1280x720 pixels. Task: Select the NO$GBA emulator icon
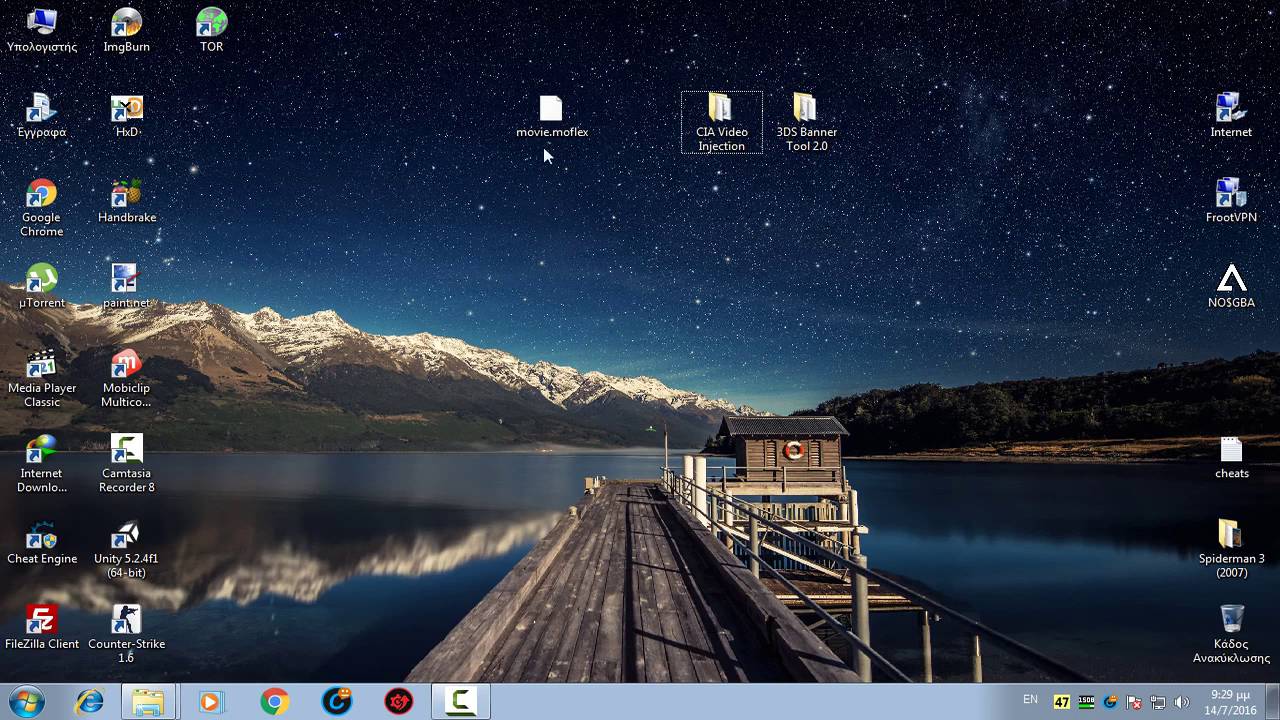[1231, 287]
